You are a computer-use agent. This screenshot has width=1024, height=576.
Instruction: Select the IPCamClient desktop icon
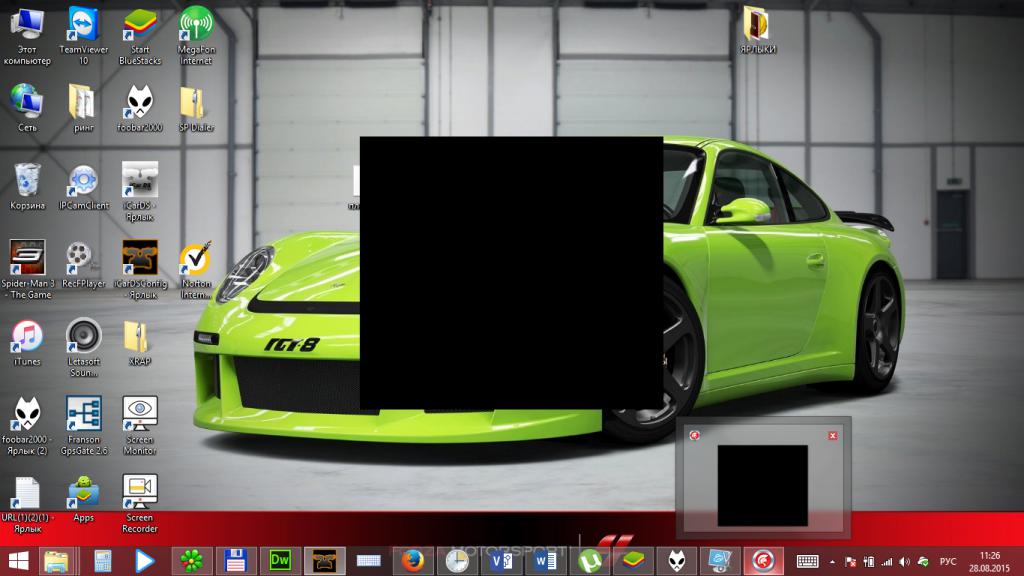tap(83, 180)
